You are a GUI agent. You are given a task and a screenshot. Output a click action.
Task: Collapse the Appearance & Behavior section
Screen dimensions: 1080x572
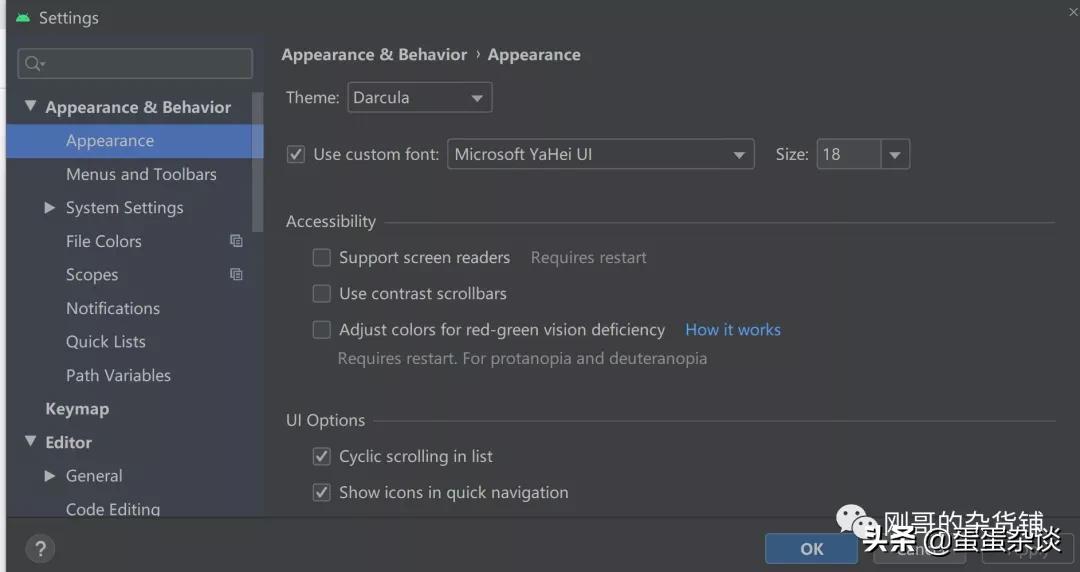30,106
